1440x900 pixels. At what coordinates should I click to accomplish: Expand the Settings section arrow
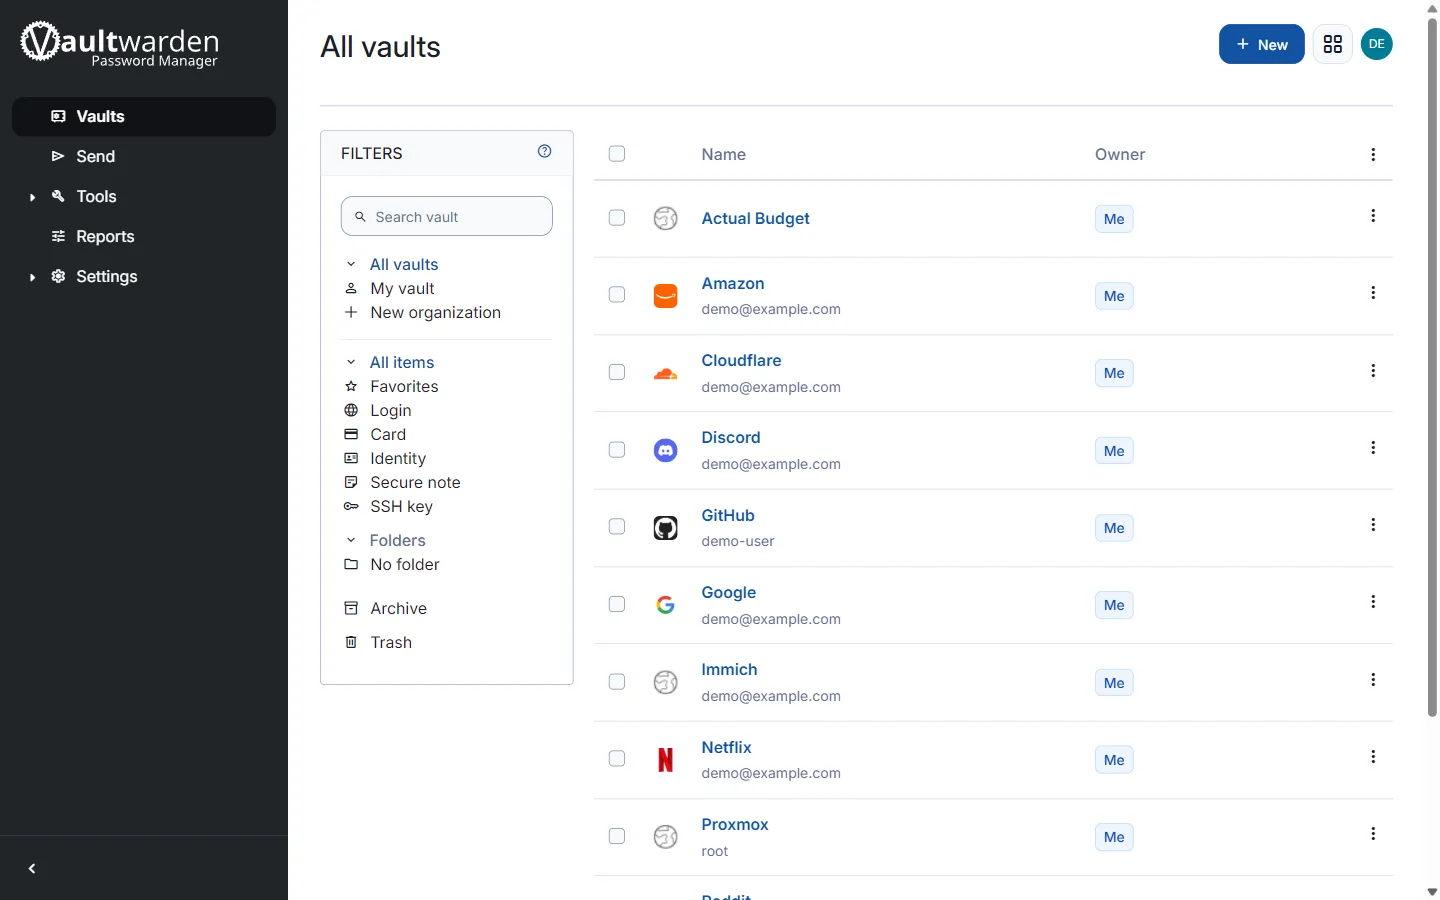tap(32, 277)
